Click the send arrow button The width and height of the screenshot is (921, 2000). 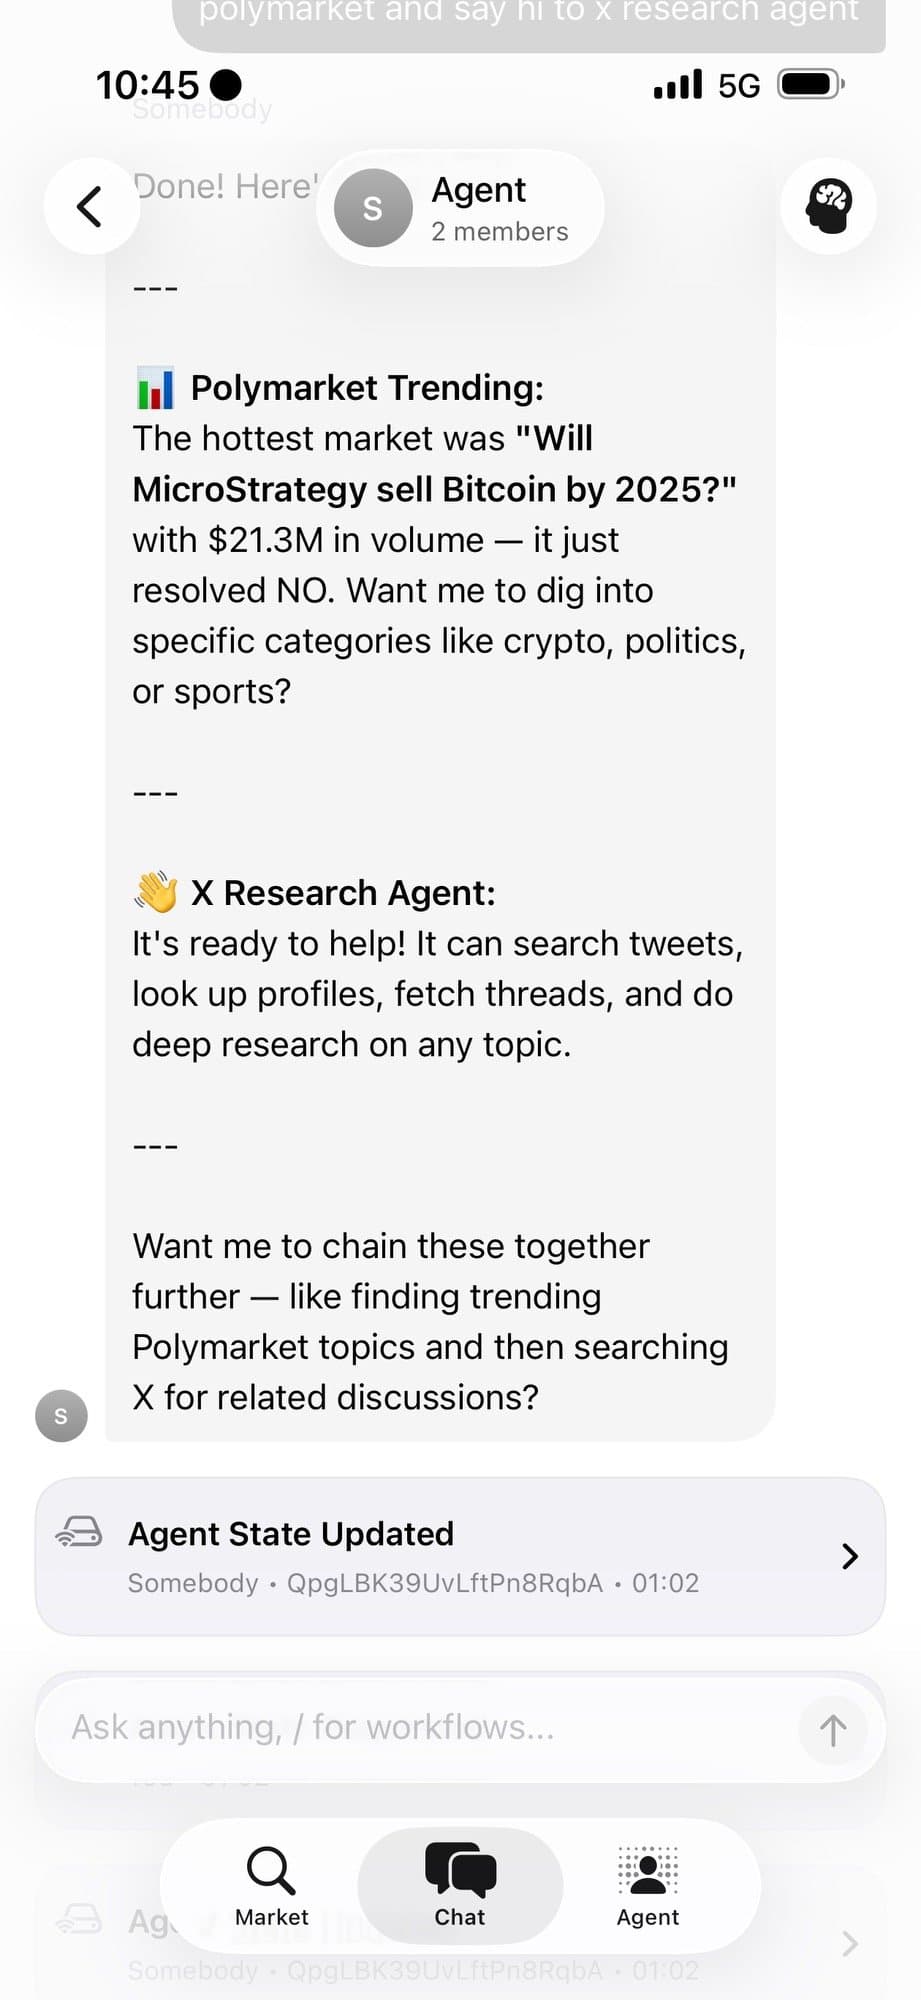832,1730
